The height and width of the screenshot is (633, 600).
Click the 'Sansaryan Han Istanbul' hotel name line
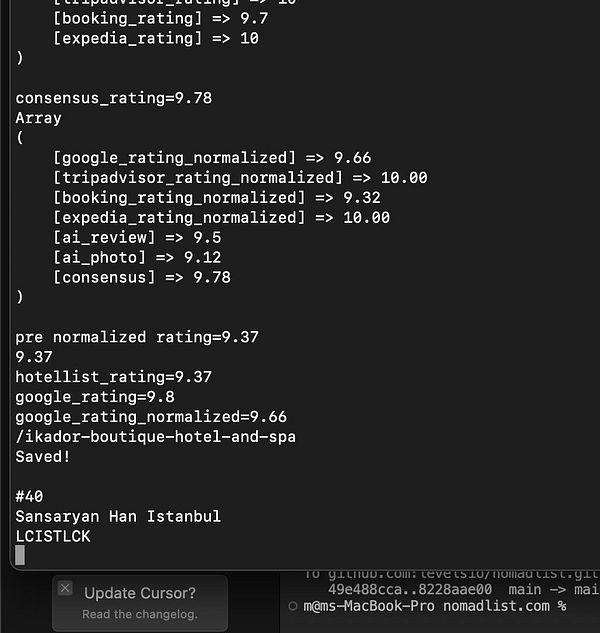click(118, 516)
